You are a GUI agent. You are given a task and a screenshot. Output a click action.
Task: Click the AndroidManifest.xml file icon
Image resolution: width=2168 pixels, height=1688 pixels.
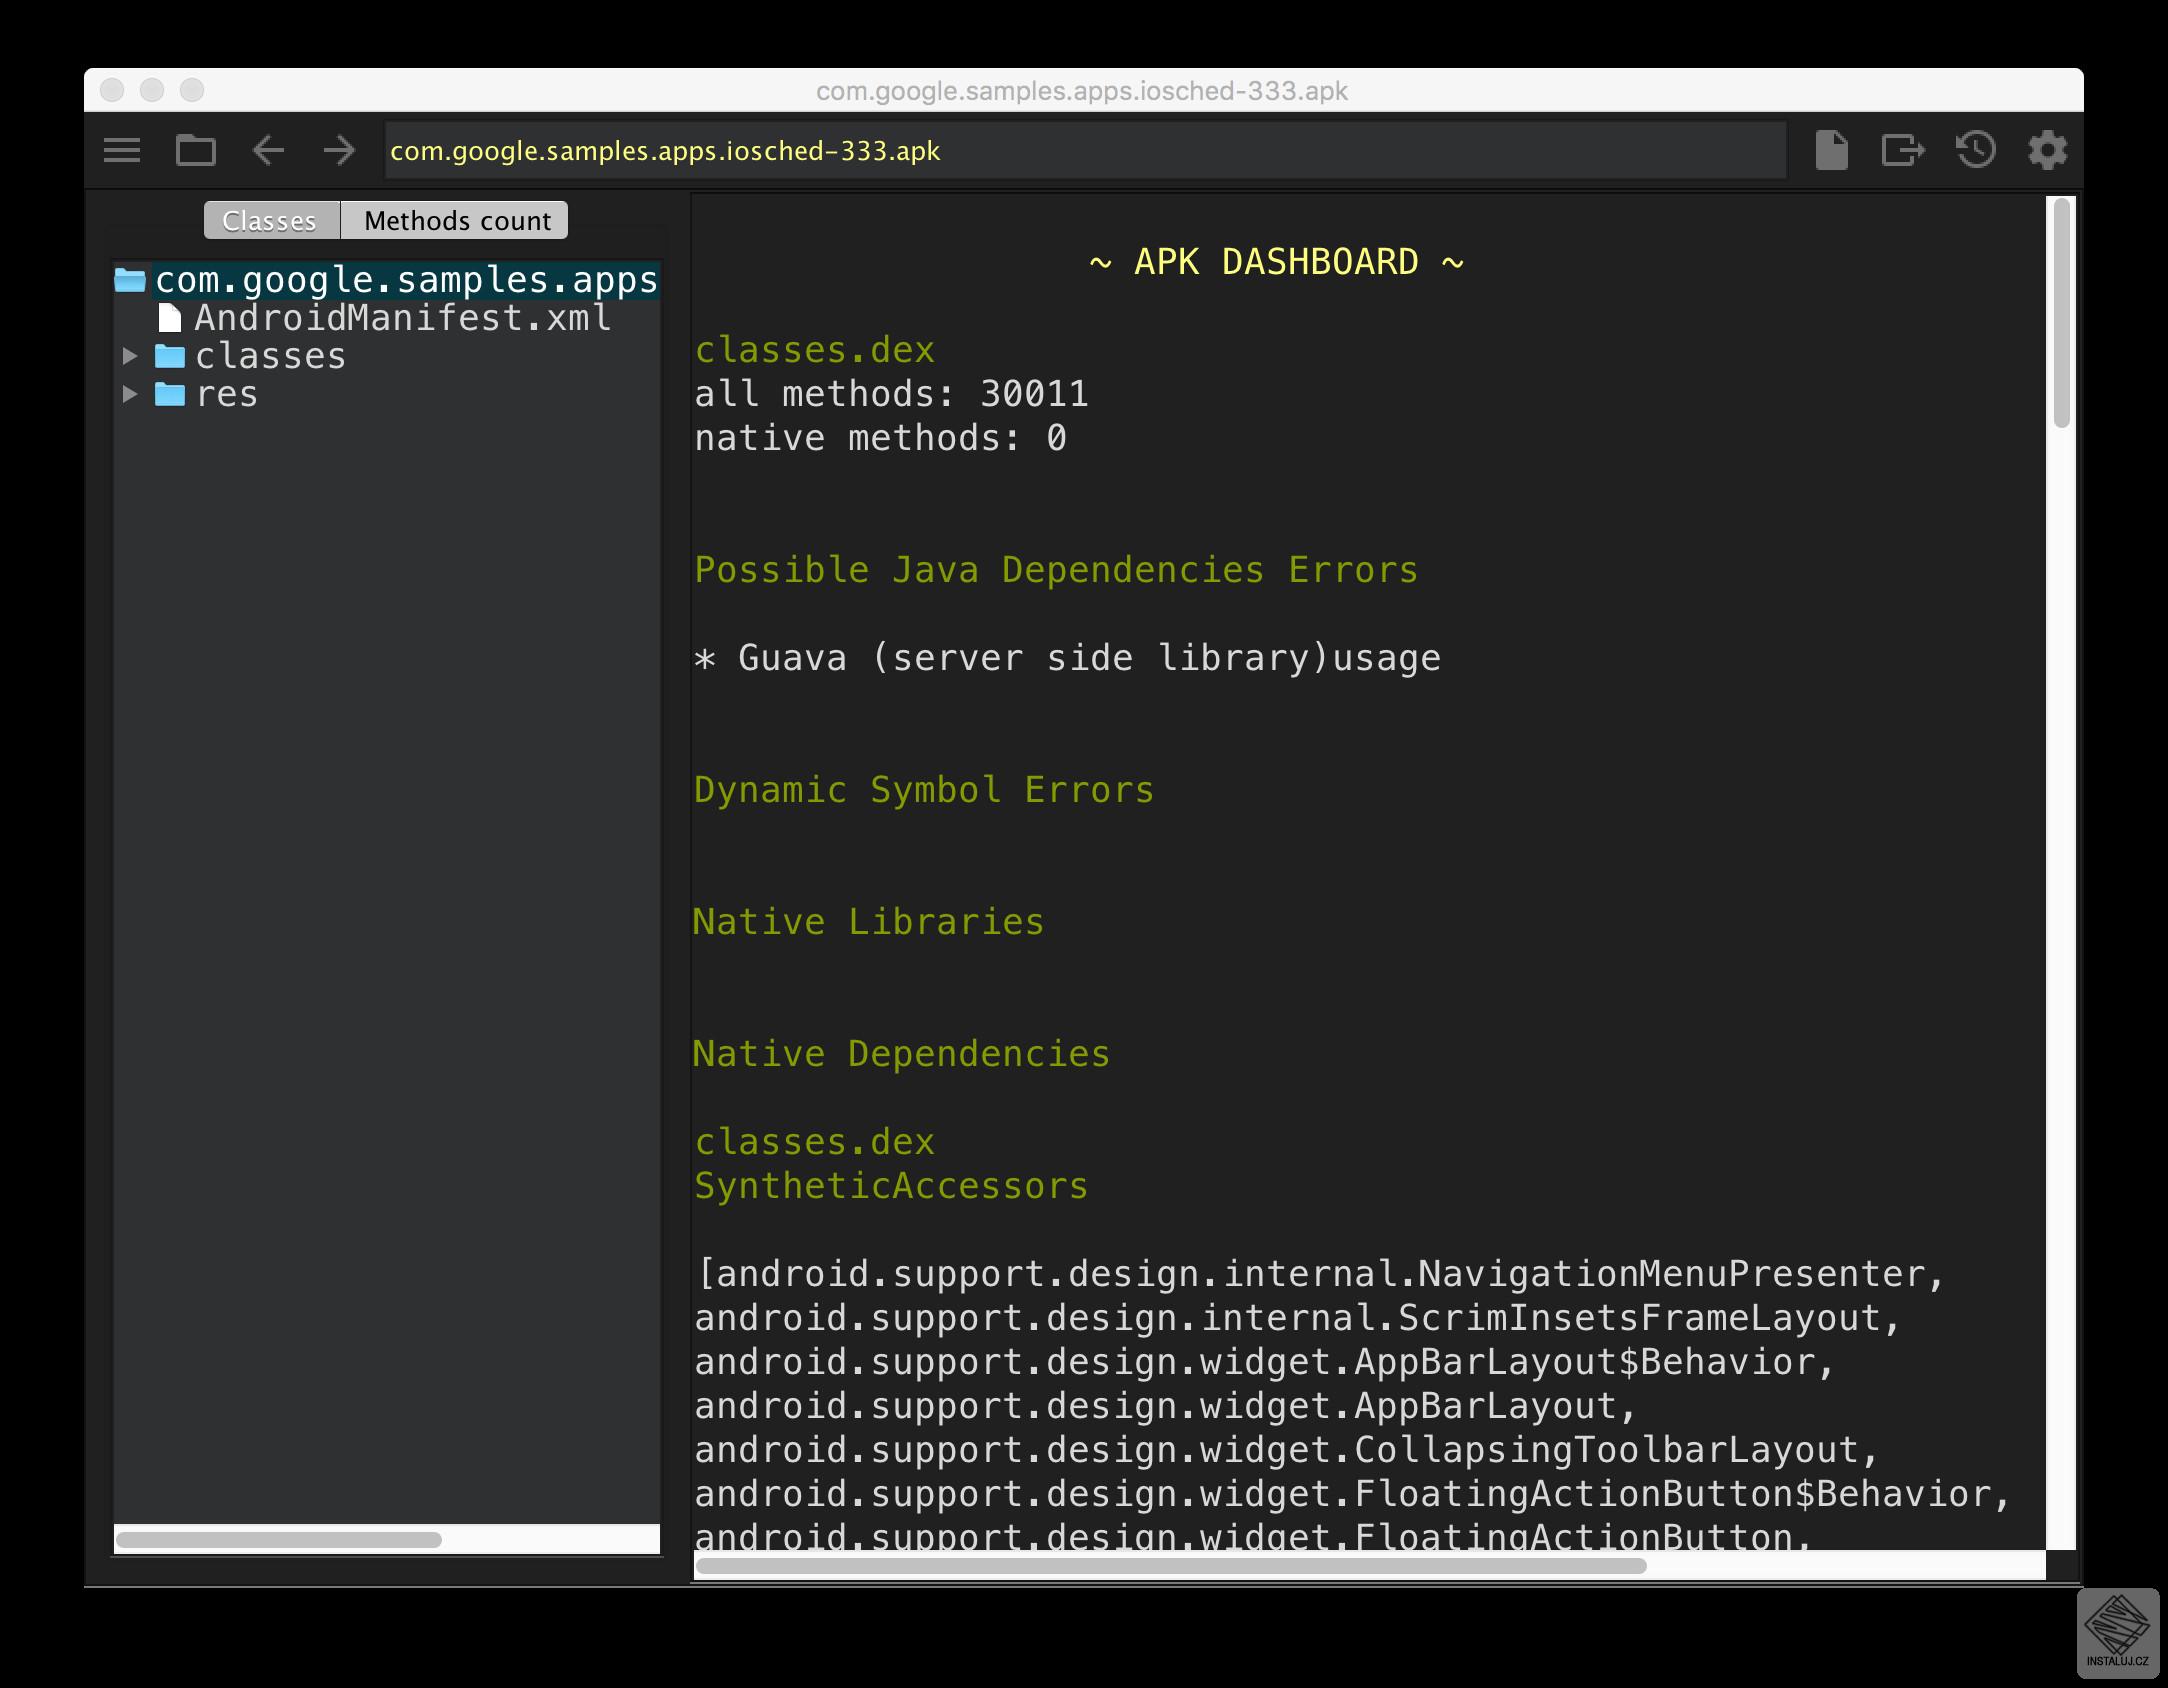170,318
